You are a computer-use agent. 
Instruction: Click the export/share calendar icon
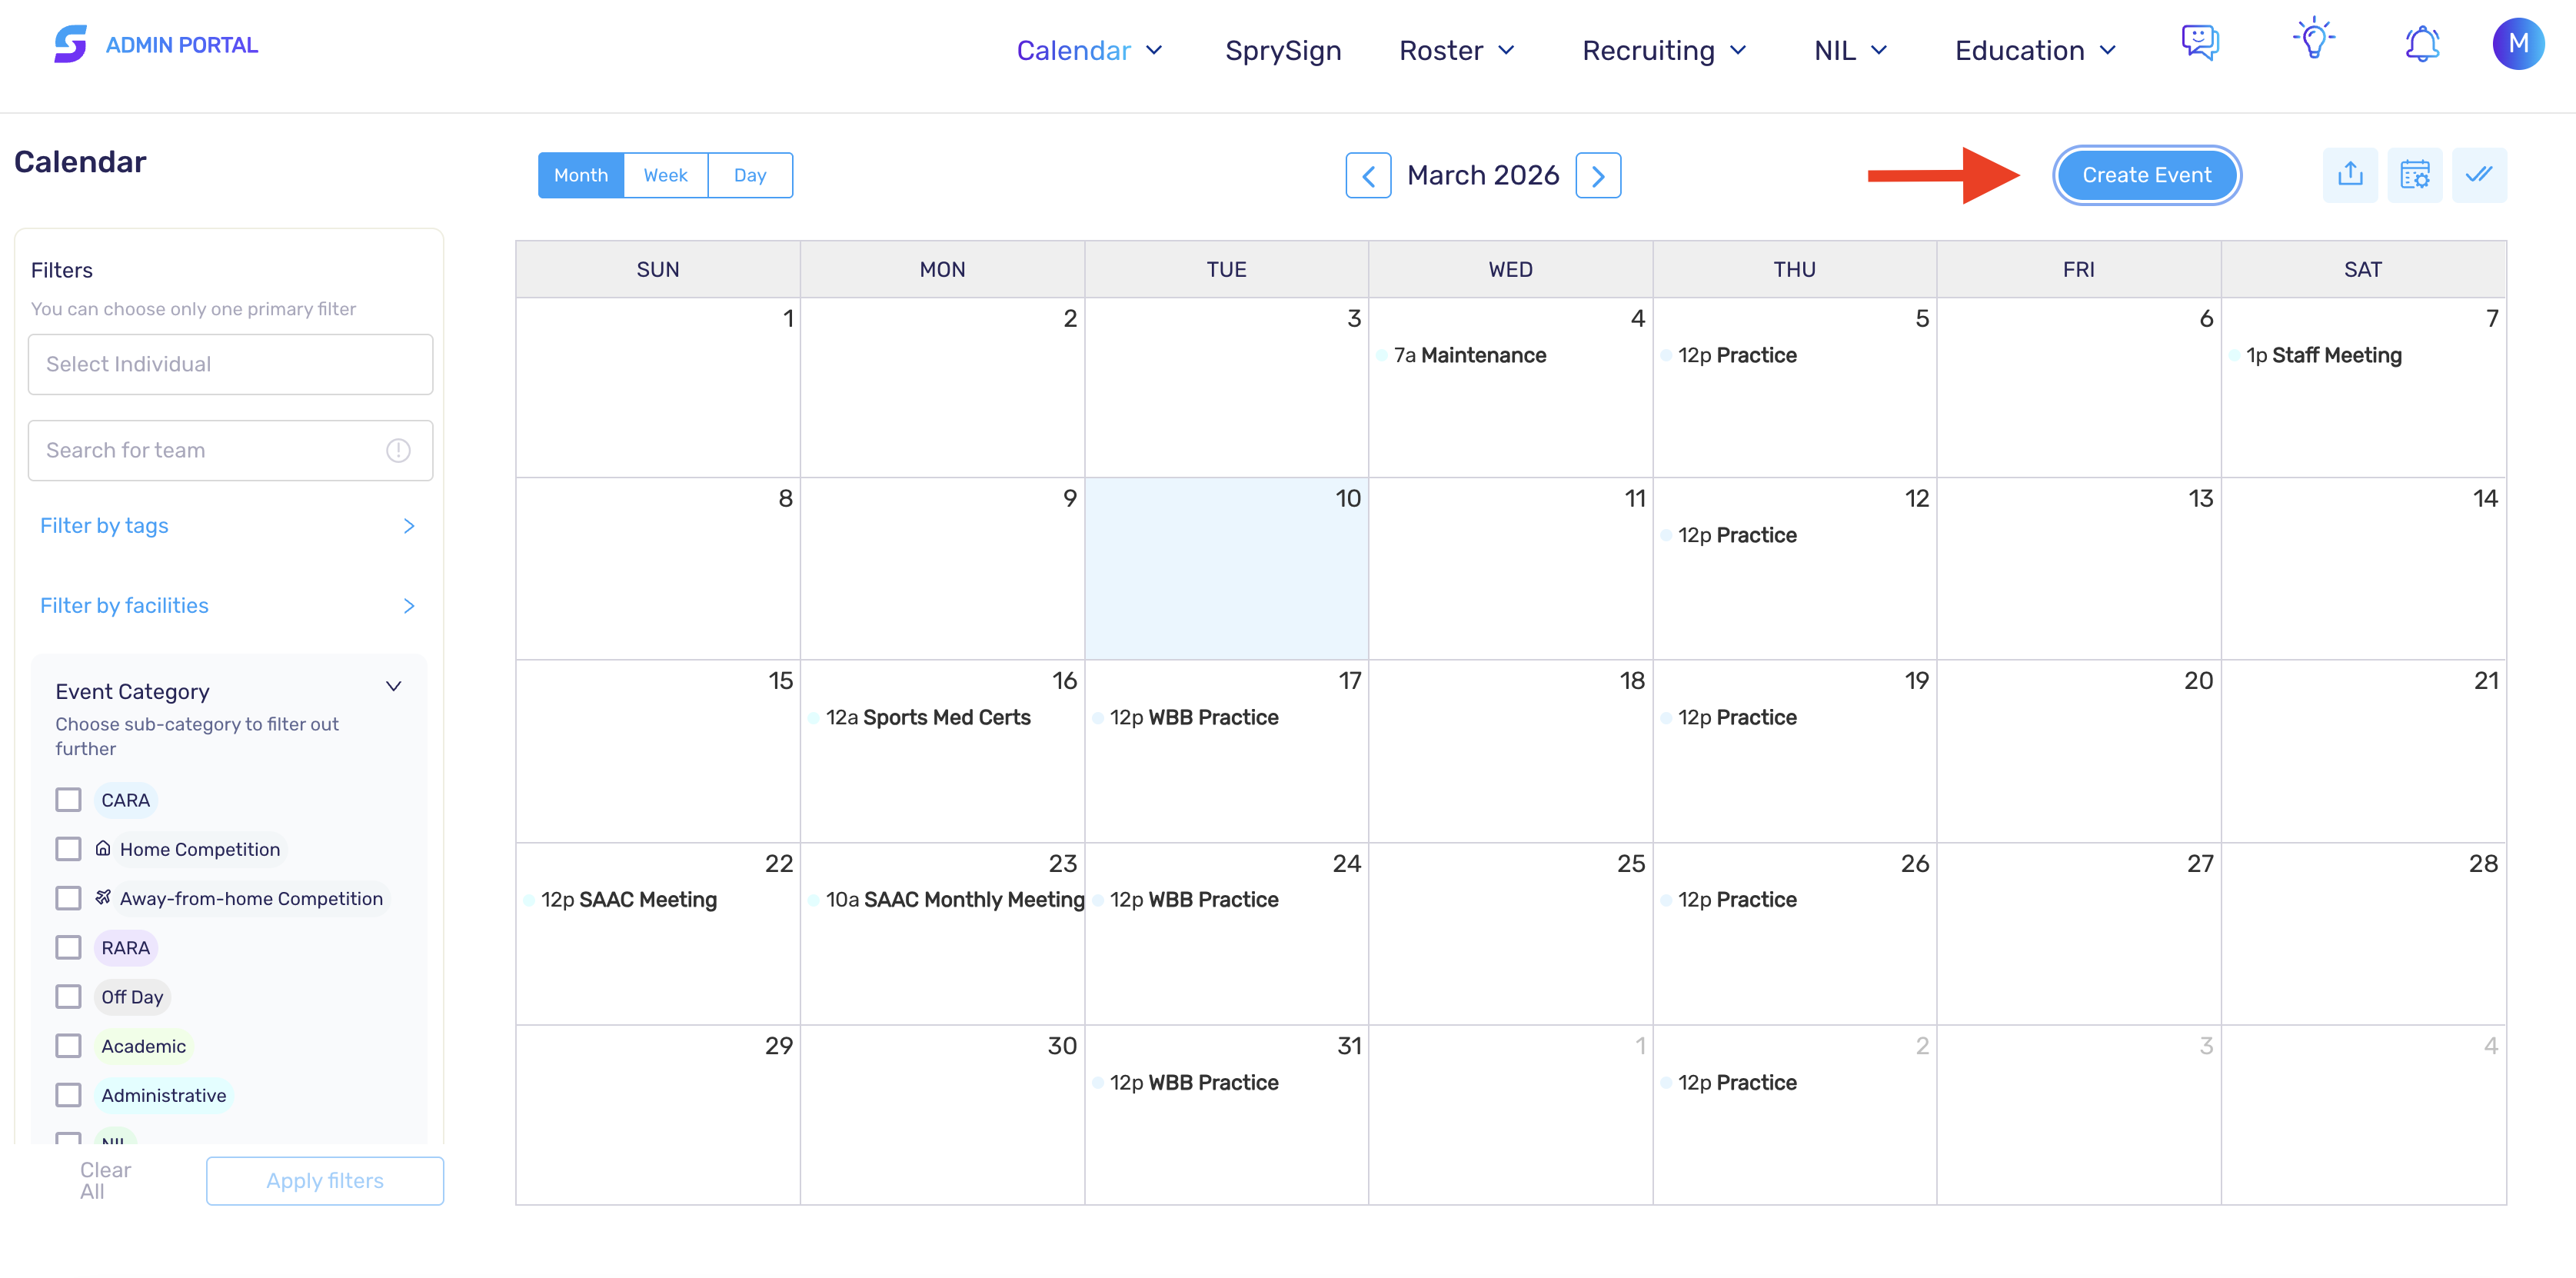[2350, 175]
